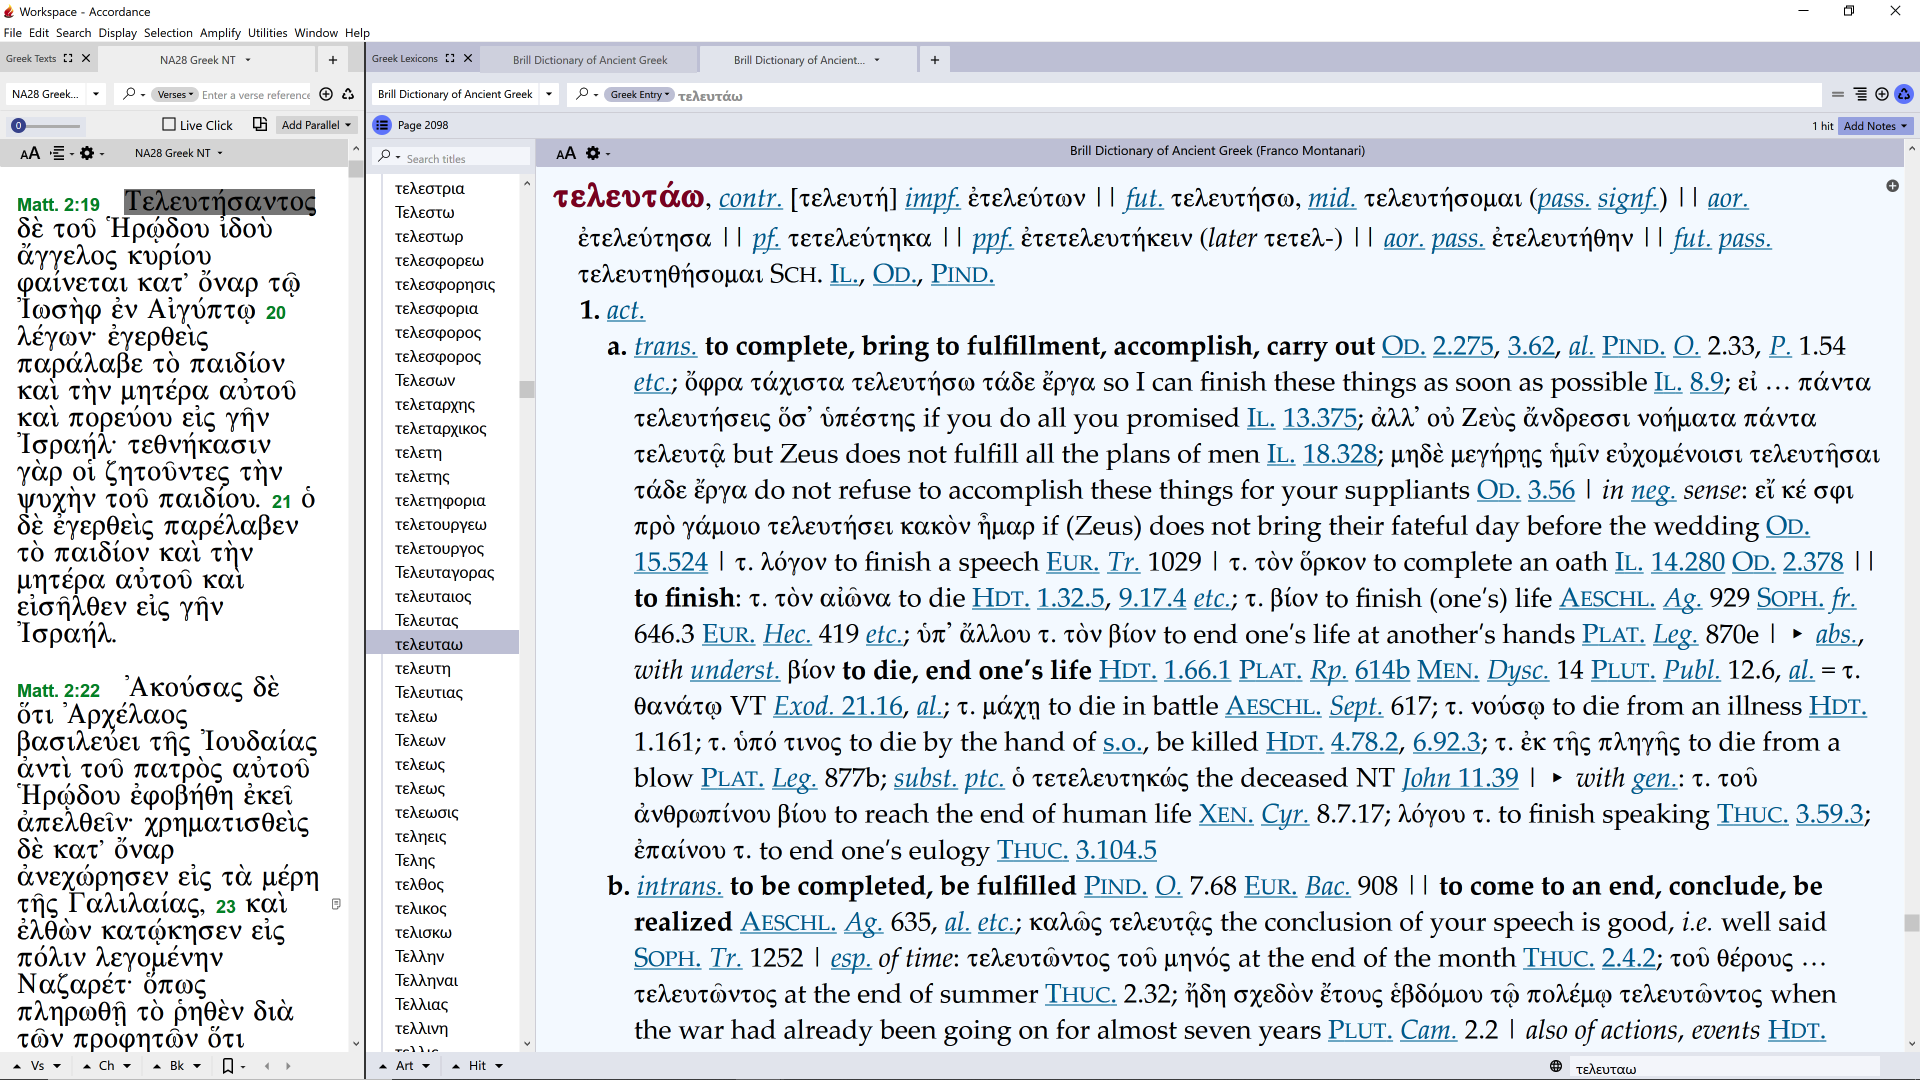Click the gear settings icon in NA28 pane
The width and height of the screenshot is (1920, 1080).
click(x=87, y=153)
